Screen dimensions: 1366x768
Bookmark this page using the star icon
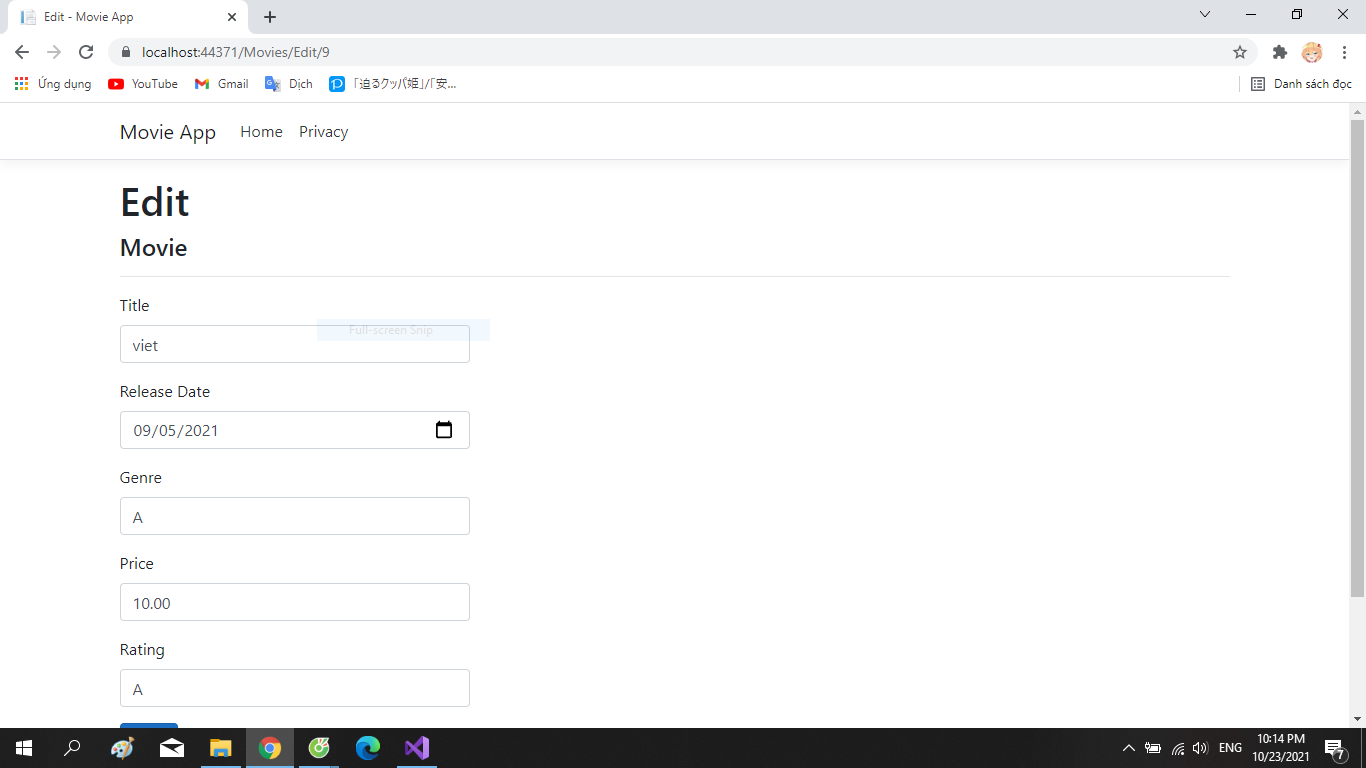1240,51
